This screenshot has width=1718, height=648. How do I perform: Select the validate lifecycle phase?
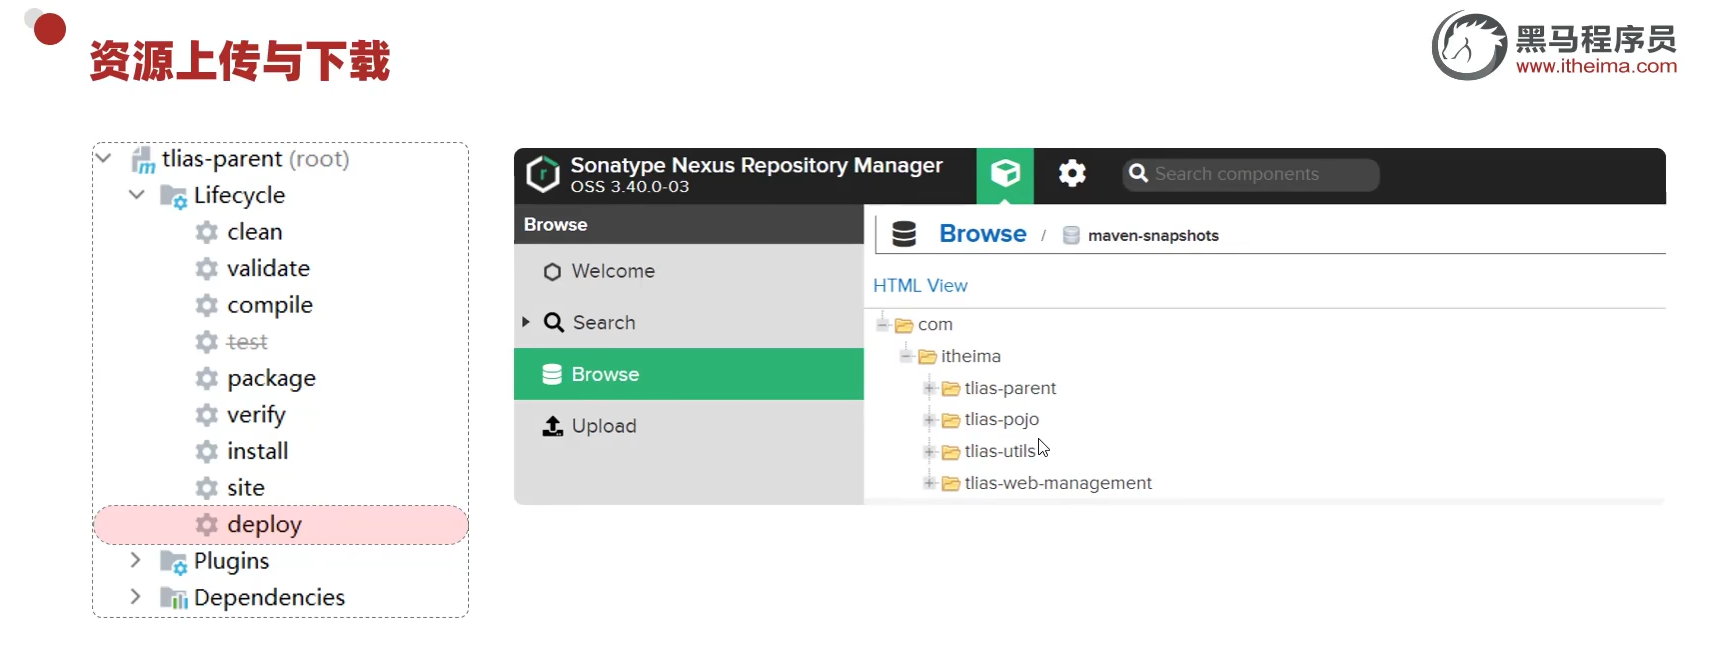tap(268, 268)
